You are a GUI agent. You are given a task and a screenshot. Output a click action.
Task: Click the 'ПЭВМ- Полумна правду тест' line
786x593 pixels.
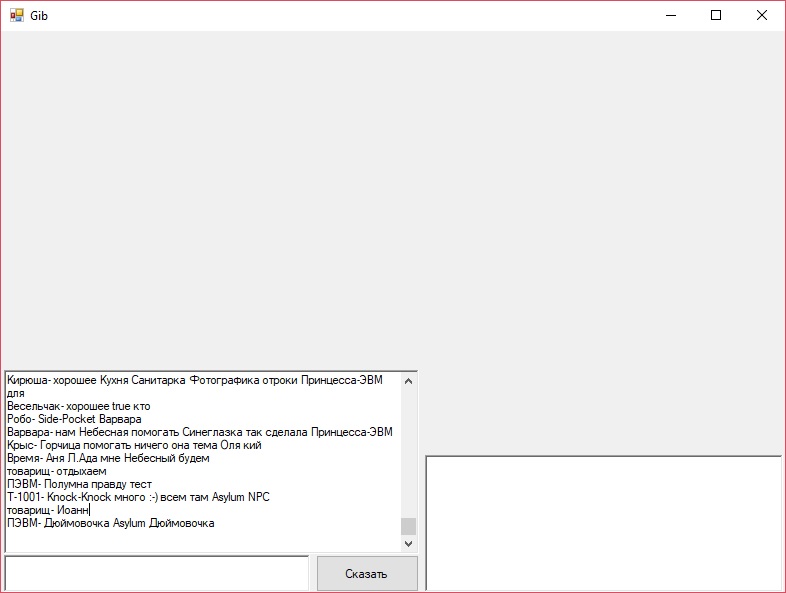pos(79,484)
